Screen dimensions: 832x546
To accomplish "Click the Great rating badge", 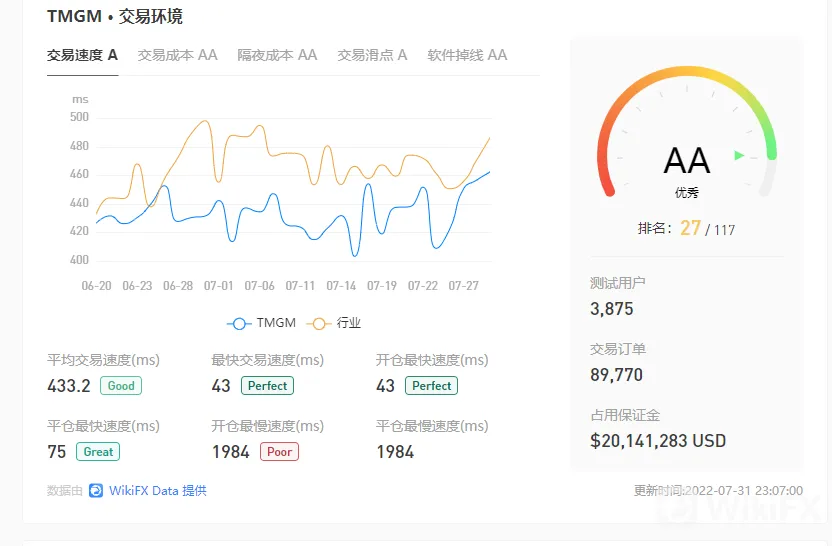I will (x=98, y=452).
